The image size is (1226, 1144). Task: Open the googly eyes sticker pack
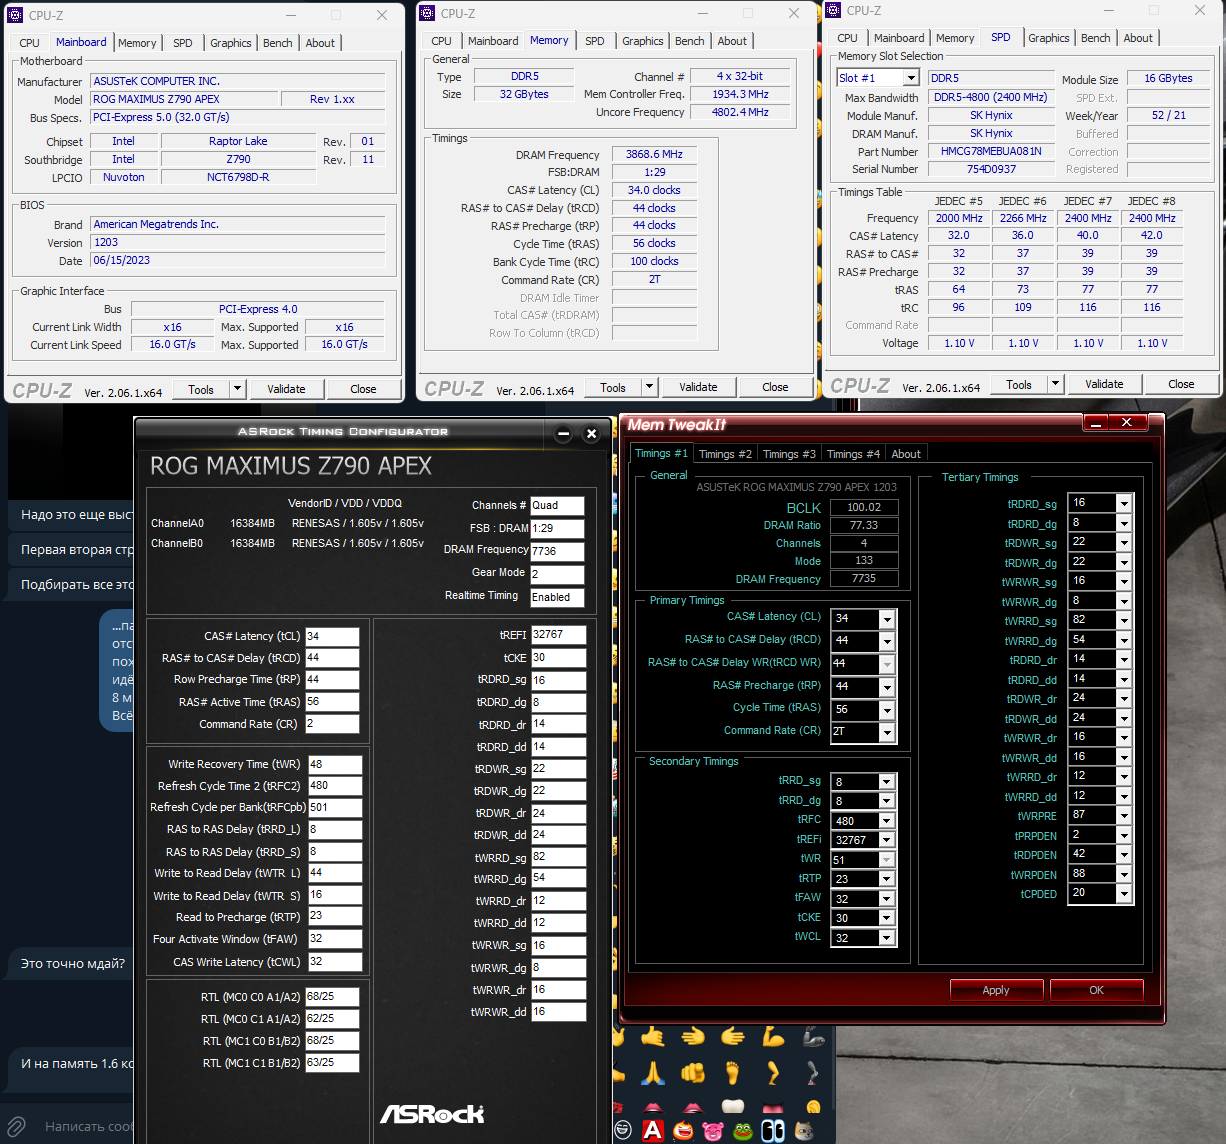[x=773, y=1130]
